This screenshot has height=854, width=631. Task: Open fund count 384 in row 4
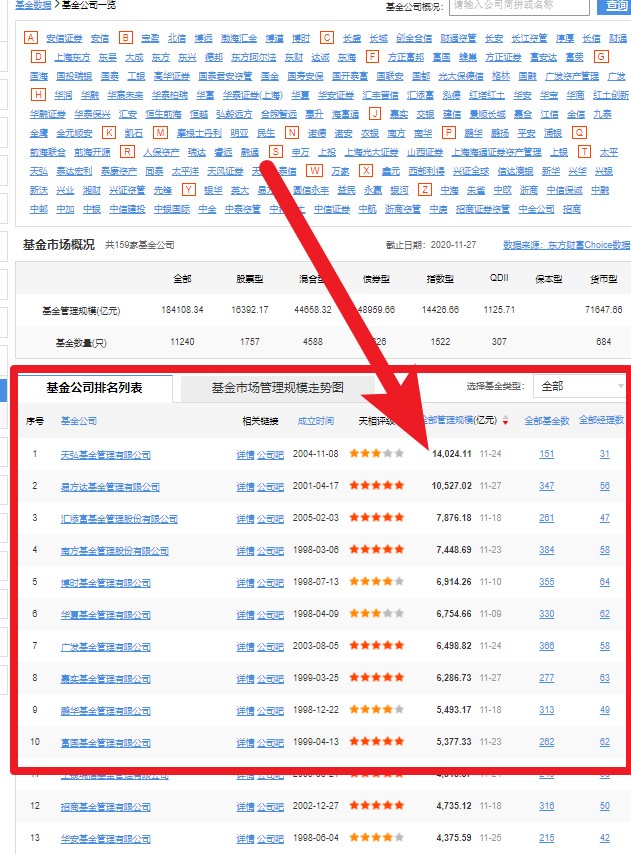[547, 550]
